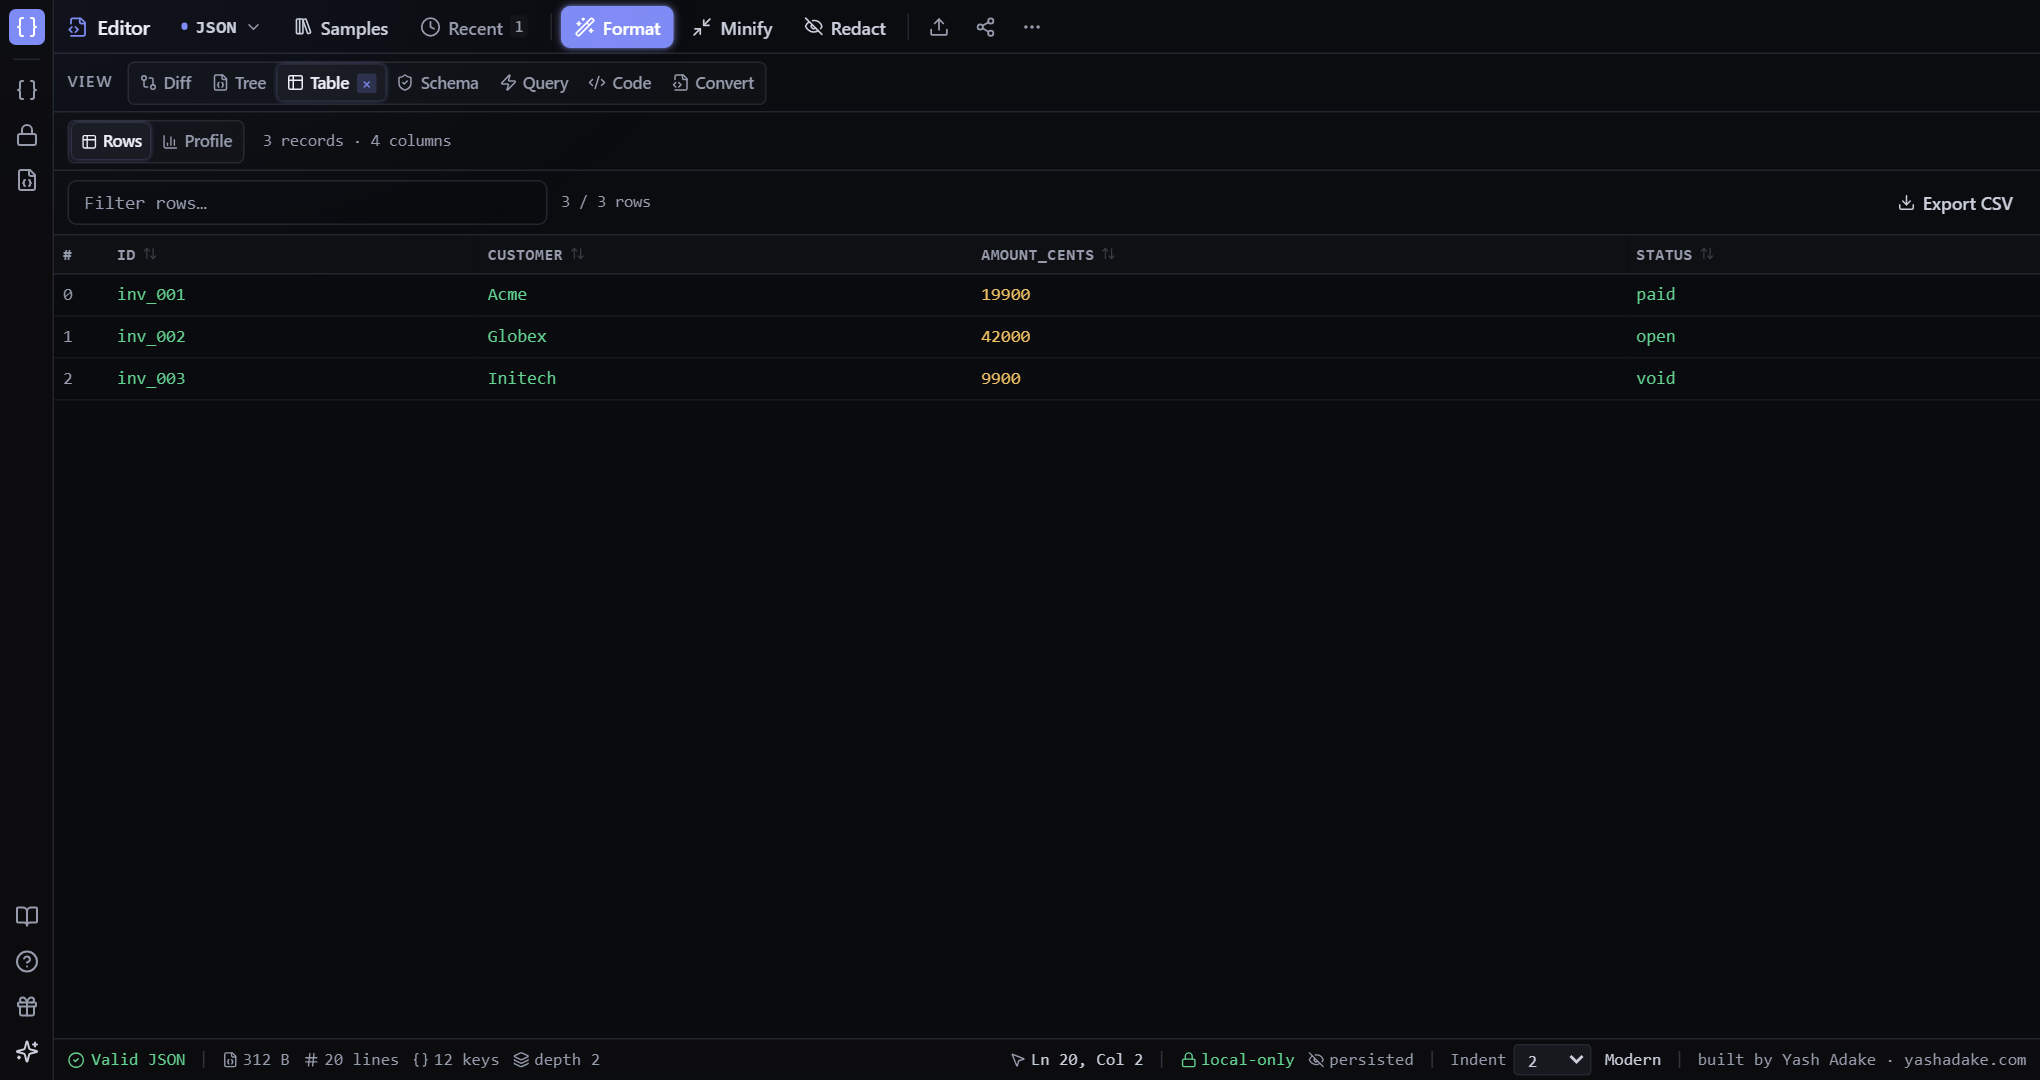The width and height of the screenshot is (2040, 1080).
Task: Click the app logo braces icon
Action: [27, 27]
